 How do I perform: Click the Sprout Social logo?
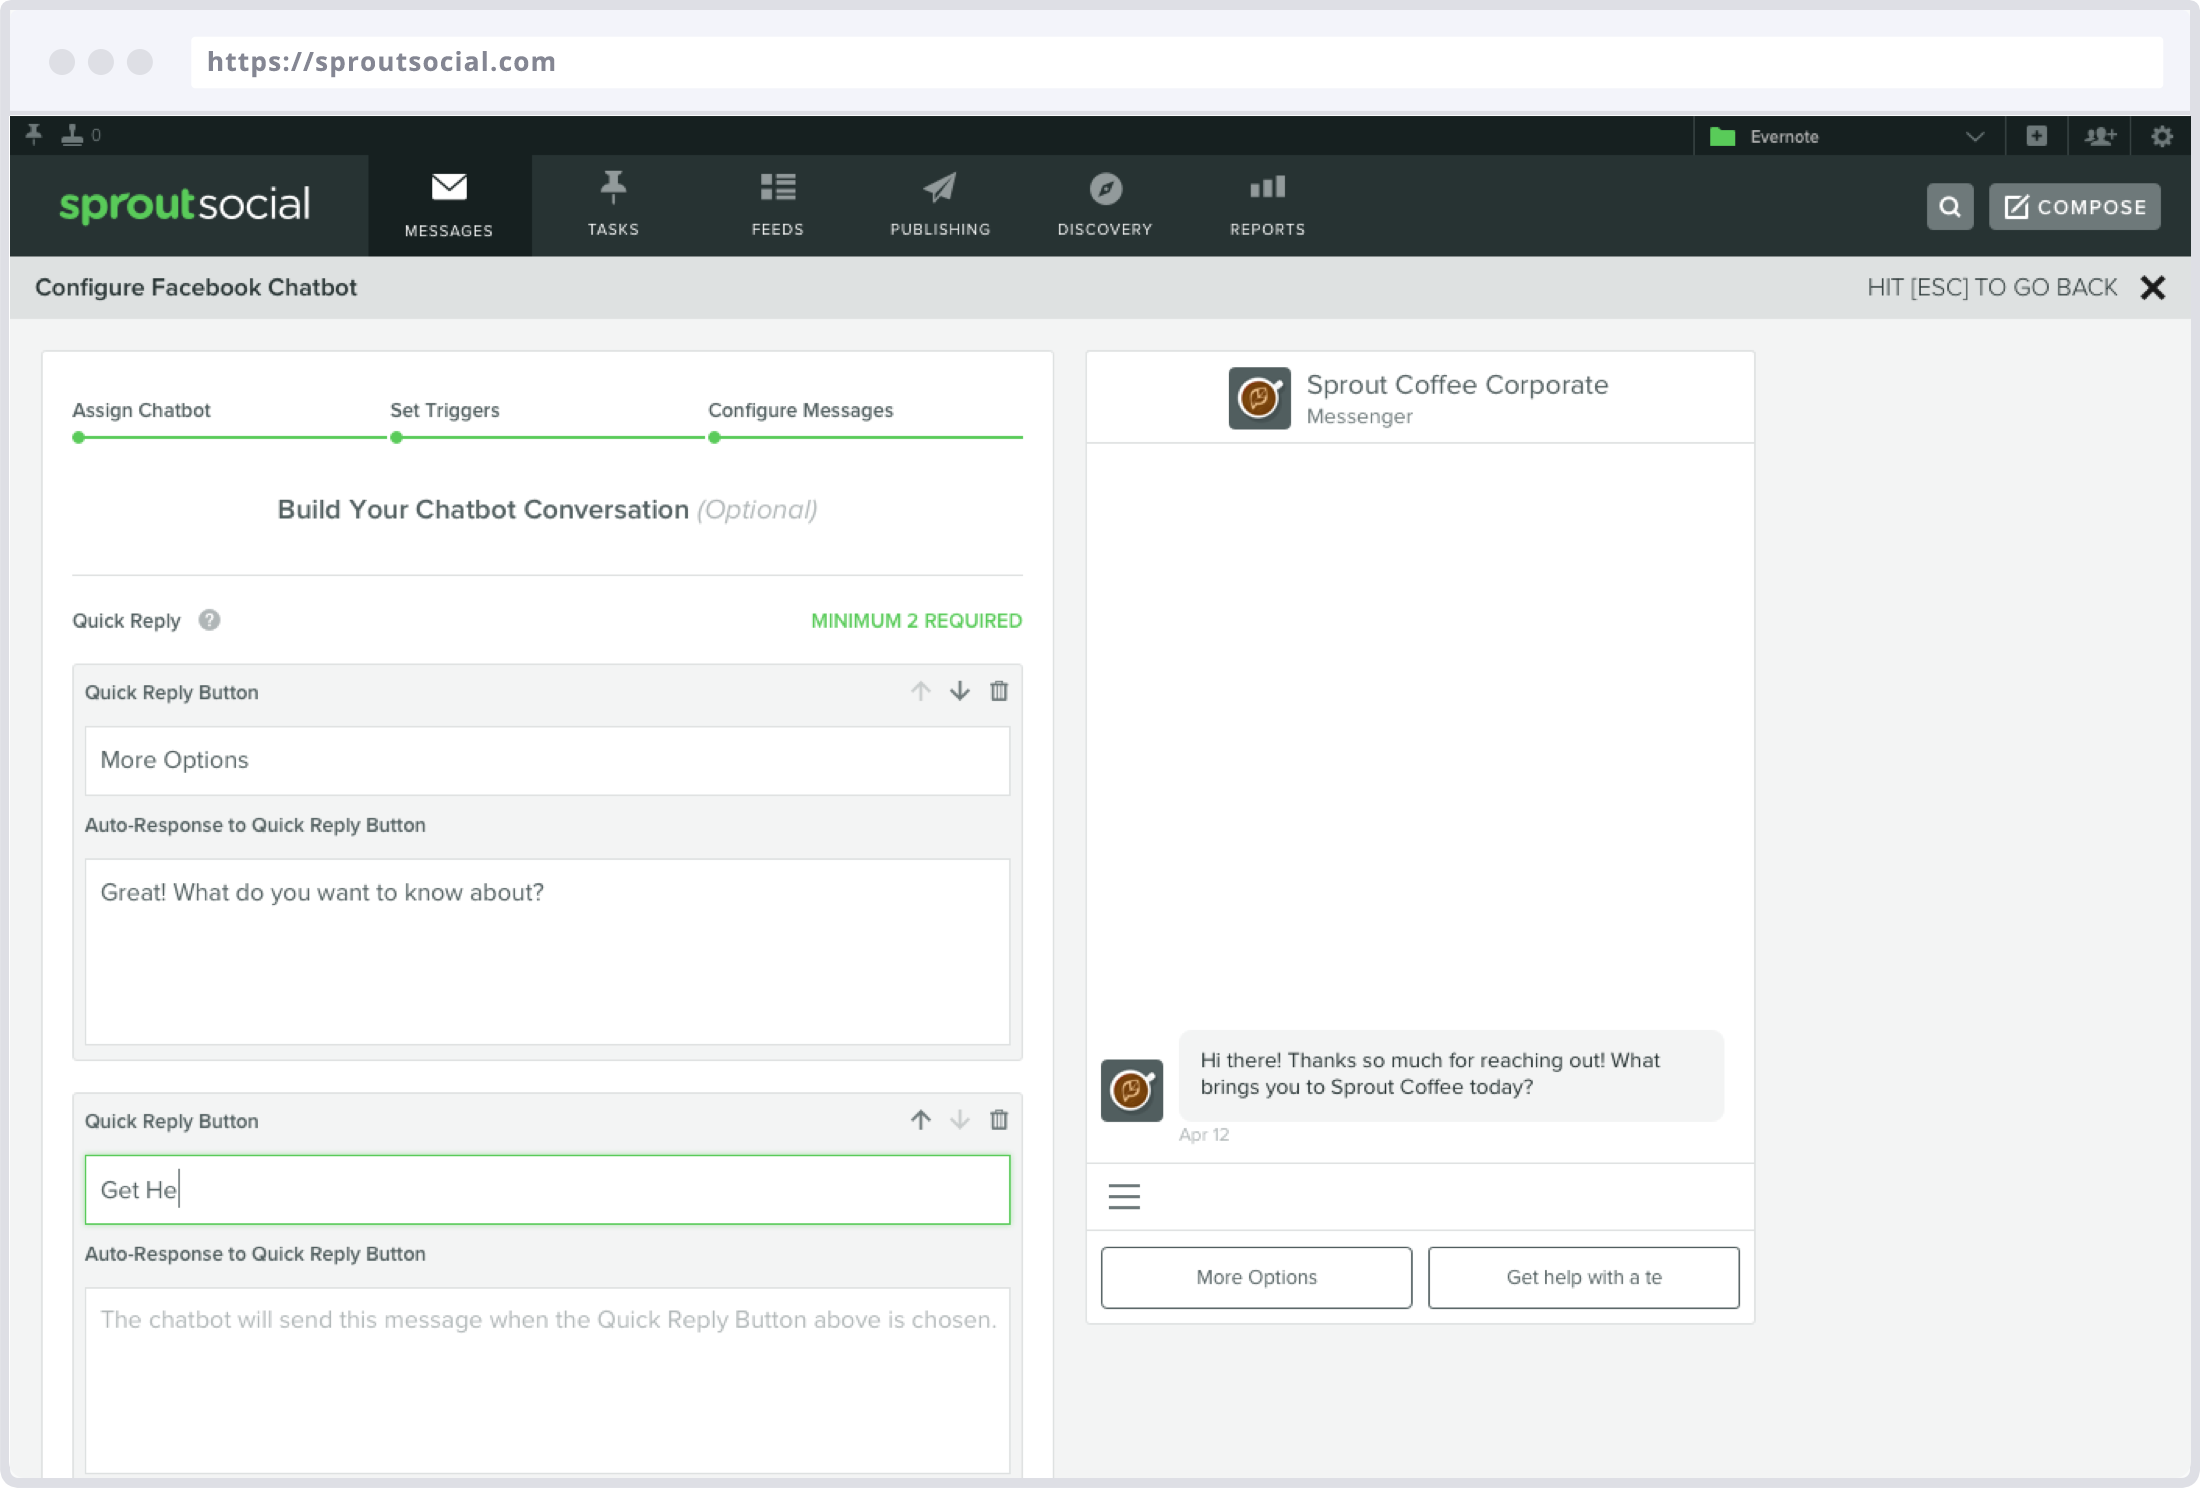[185, 204]
